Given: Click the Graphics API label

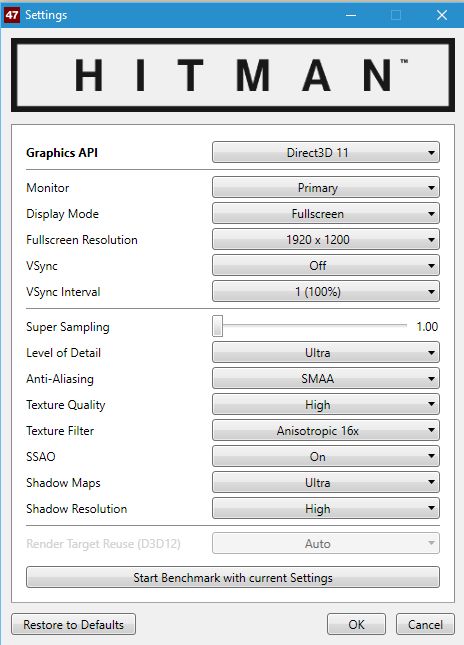Looking at the screenshot, I should click(62, 153).
